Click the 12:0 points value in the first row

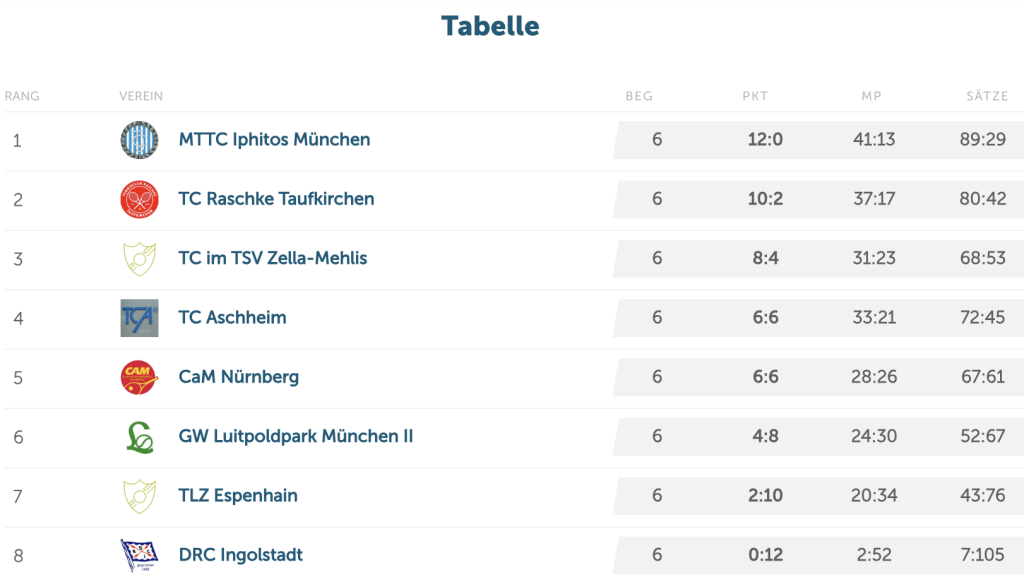(765, 140)
